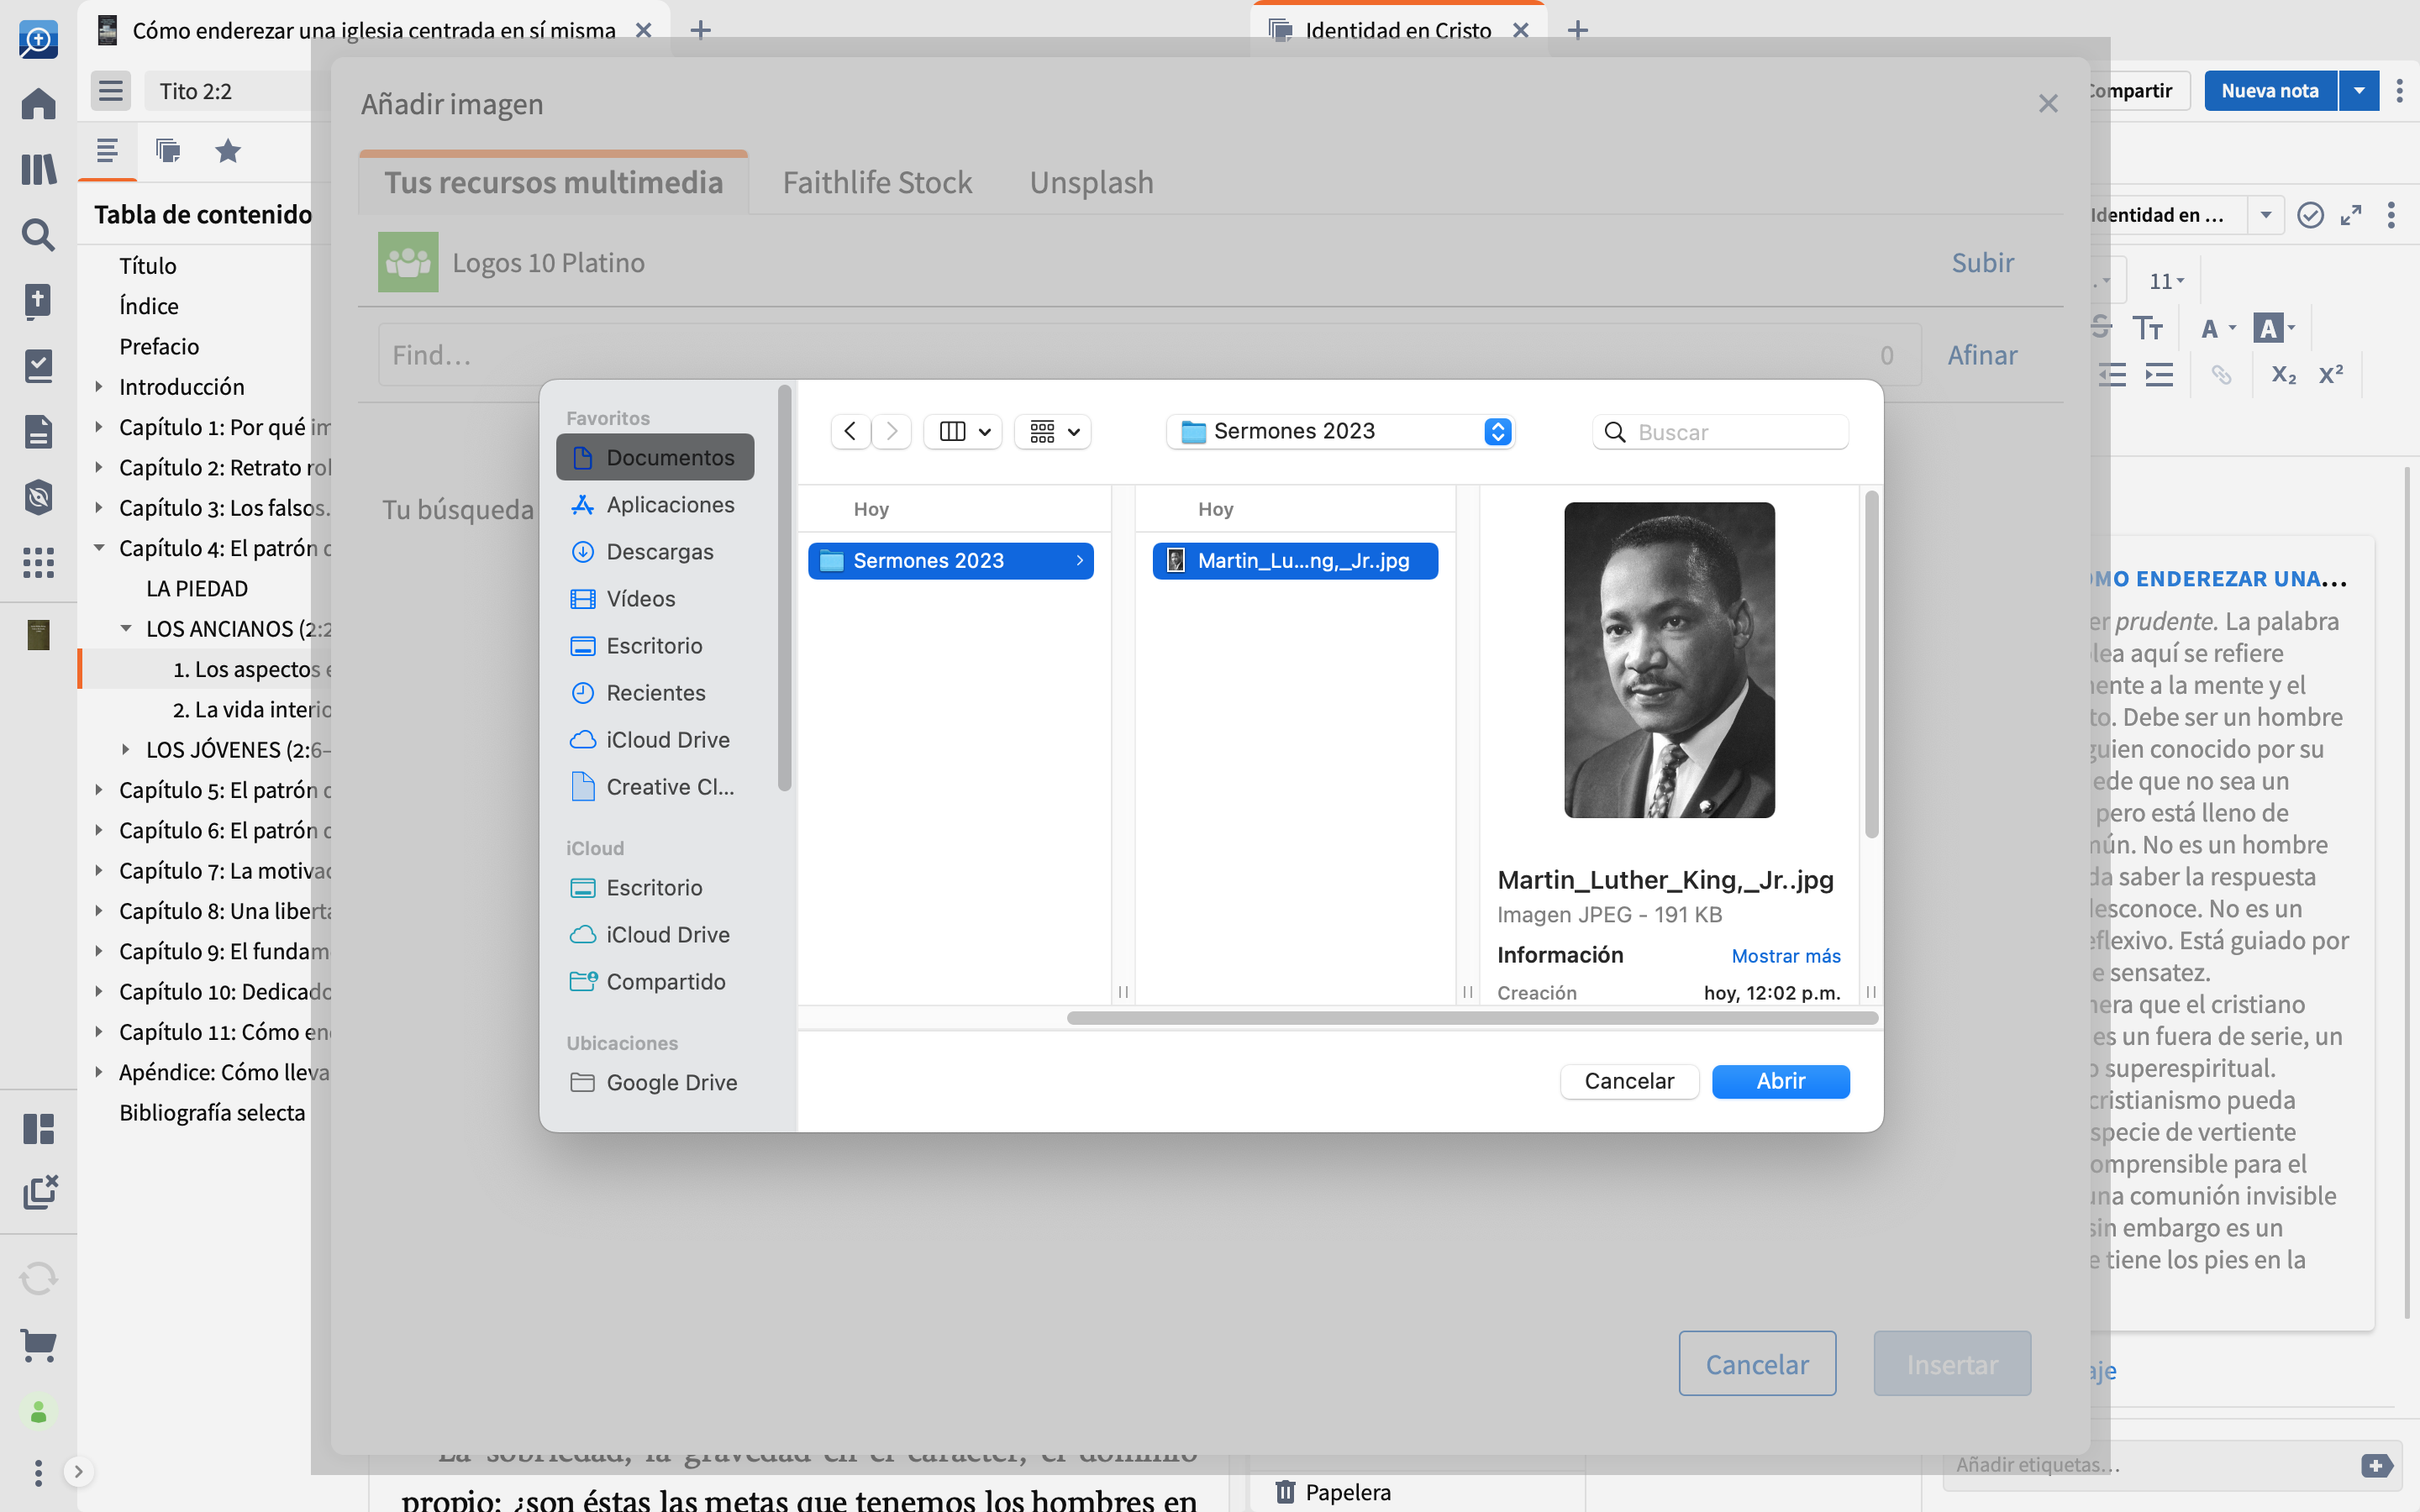Click Nueva nota button
This screenshot has height=1512, width=2420.
click(2270, 91)
